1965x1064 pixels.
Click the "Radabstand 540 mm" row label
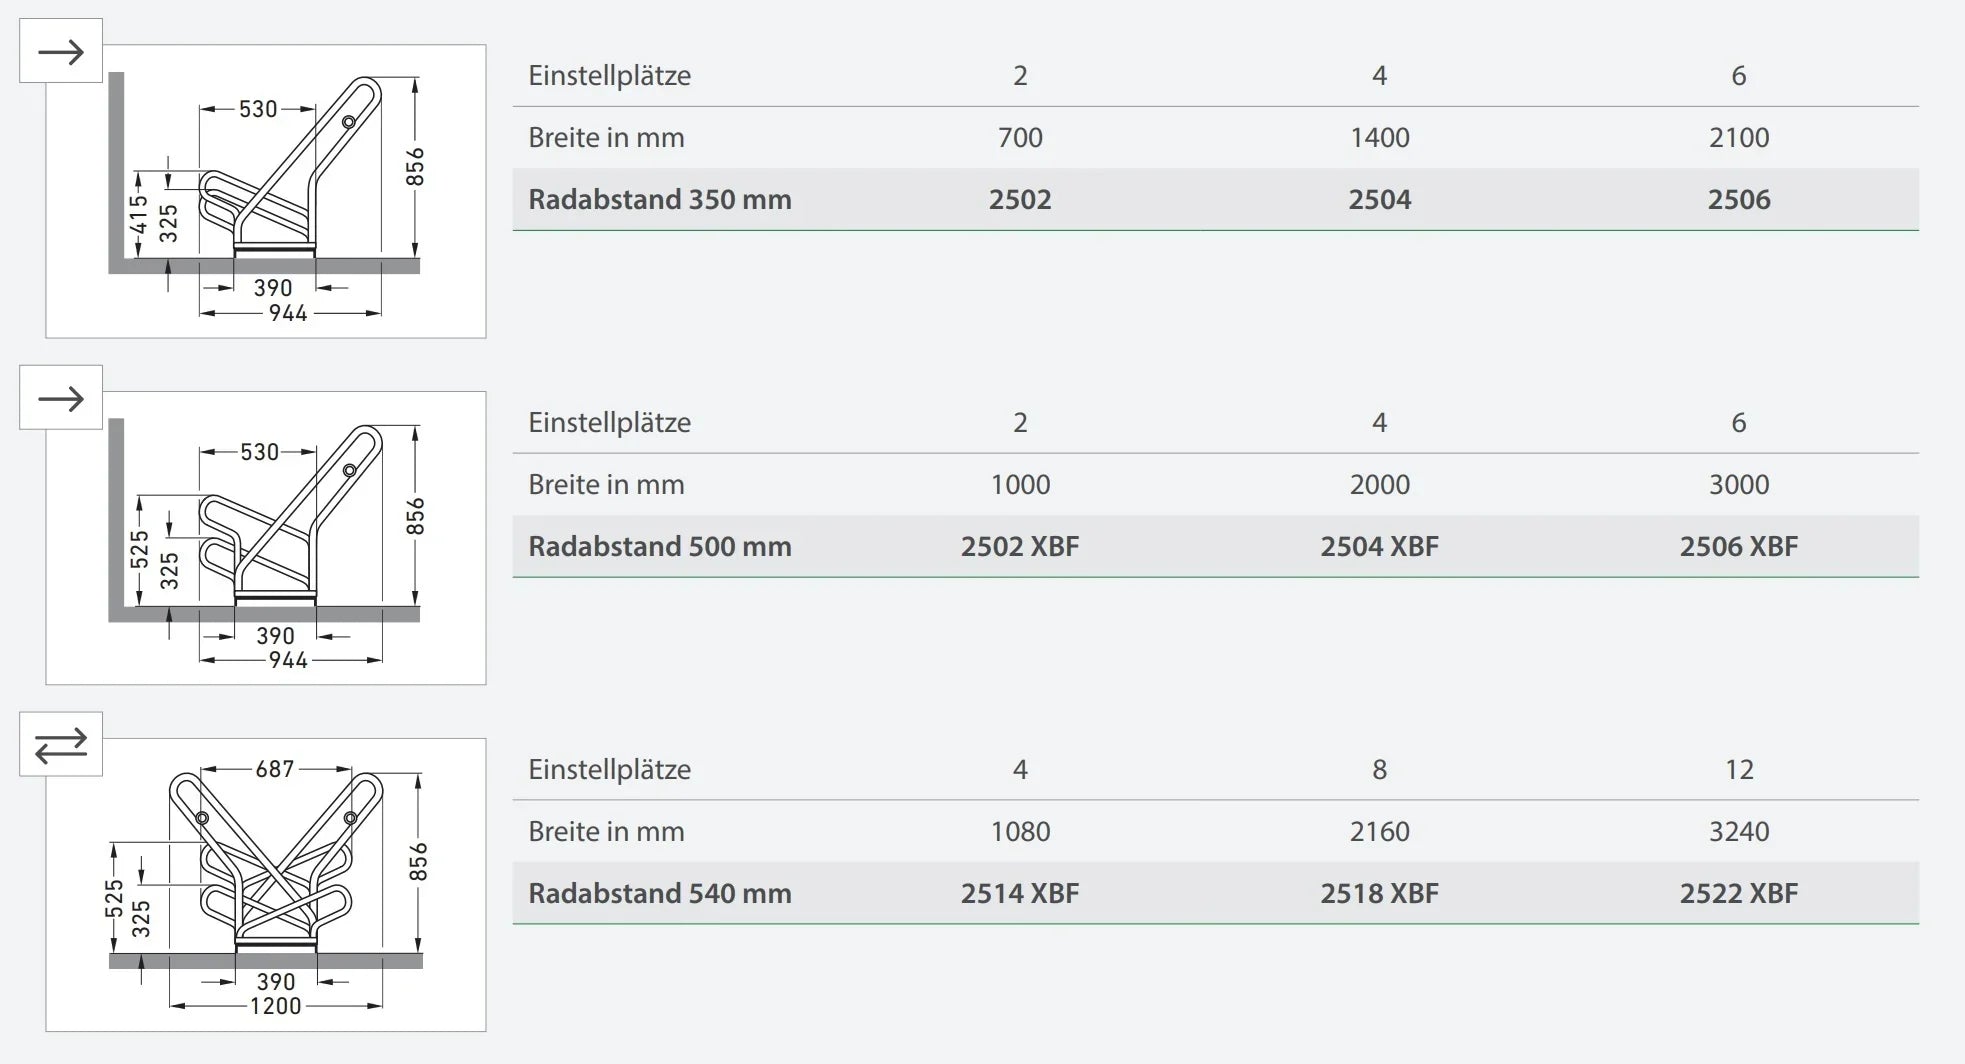click(660, 893)
